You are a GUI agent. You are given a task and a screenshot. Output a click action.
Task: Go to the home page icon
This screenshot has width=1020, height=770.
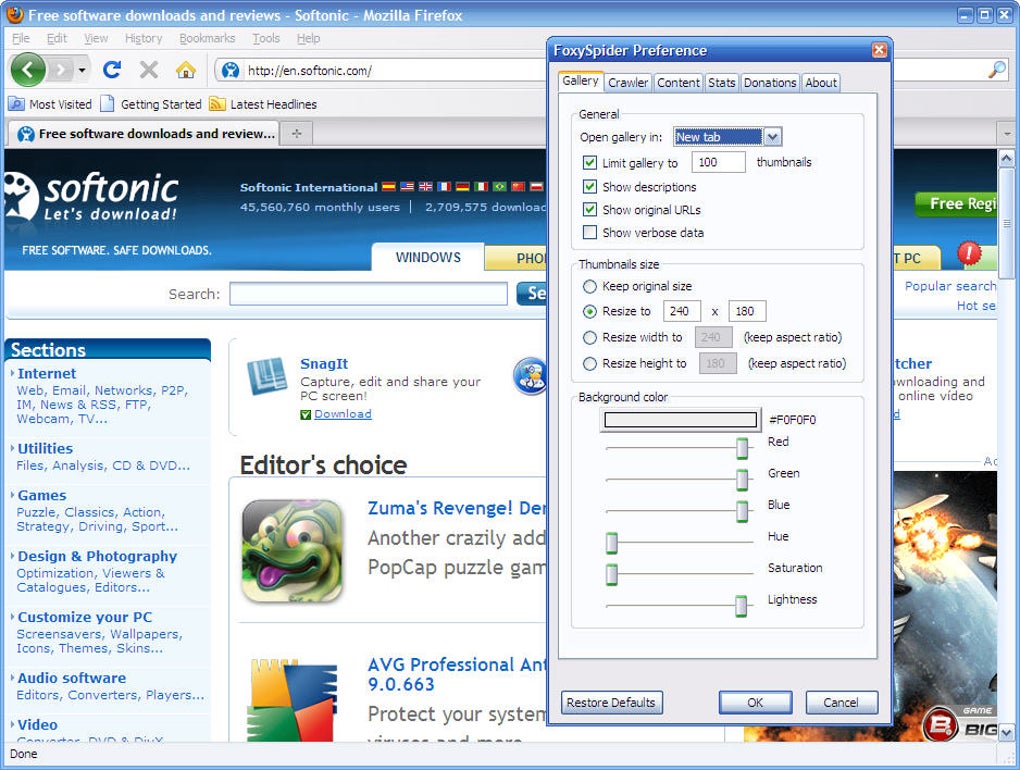coord(185,70)
